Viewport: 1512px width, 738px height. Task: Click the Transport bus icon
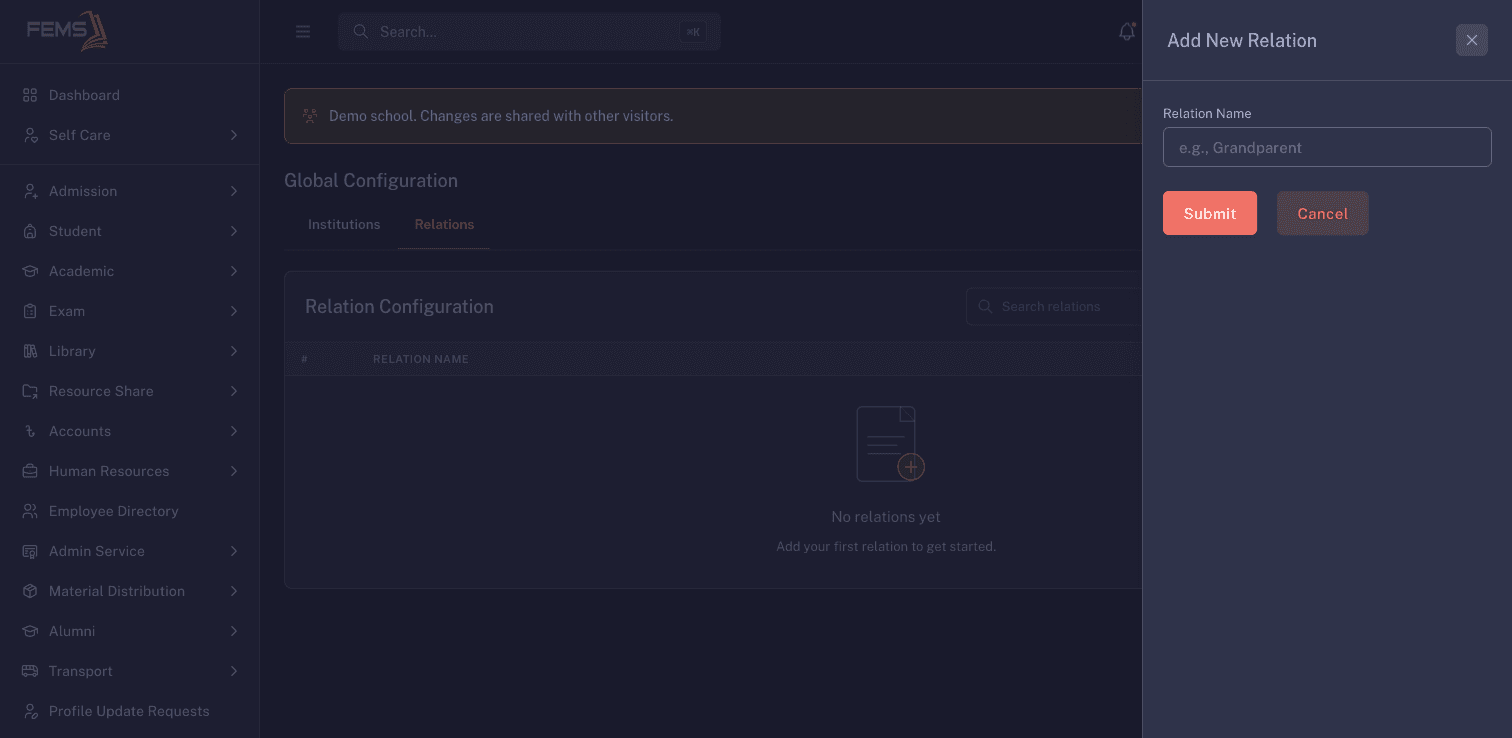pyautogui.click(x=30, y=671)
